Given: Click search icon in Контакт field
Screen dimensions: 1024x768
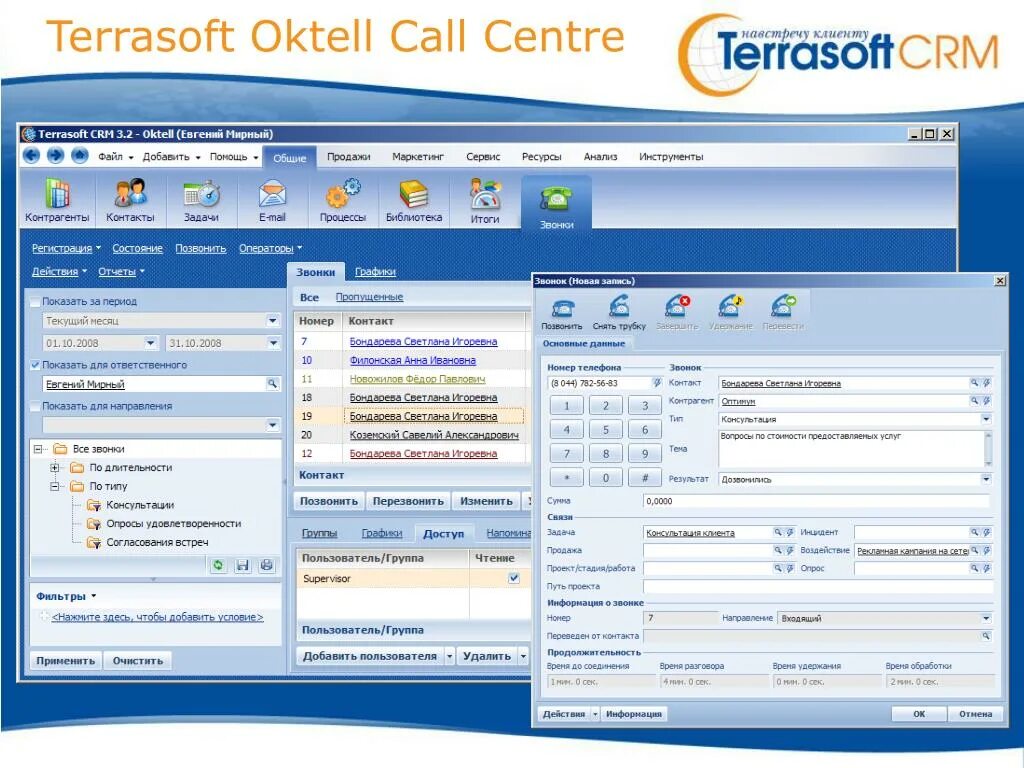Looking at the screenshot, I should [x=974, y=383].
